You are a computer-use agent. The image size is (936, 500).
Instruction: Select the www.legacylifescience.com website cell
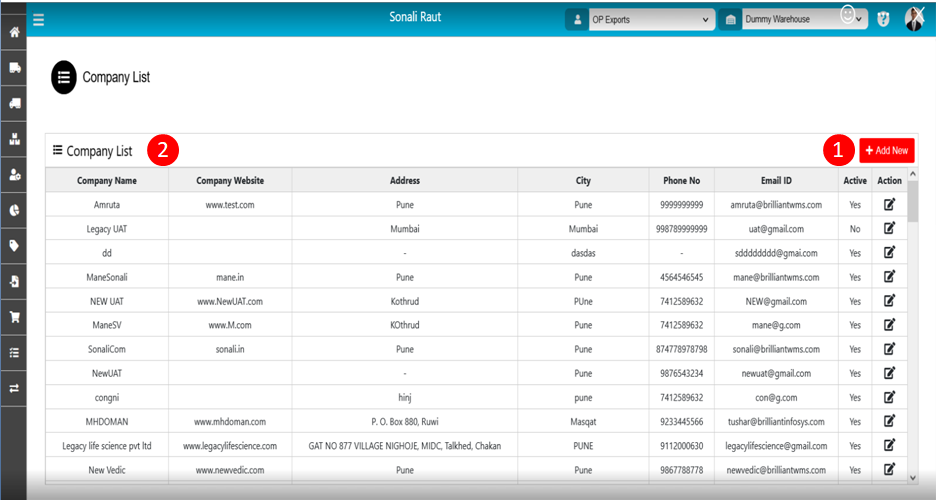(x=230, y=445)
